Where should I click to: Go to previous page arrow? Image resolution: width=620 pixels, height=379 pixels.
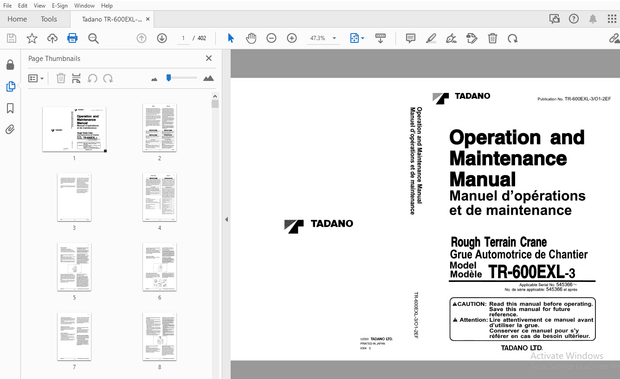click(x=141, y=38)
